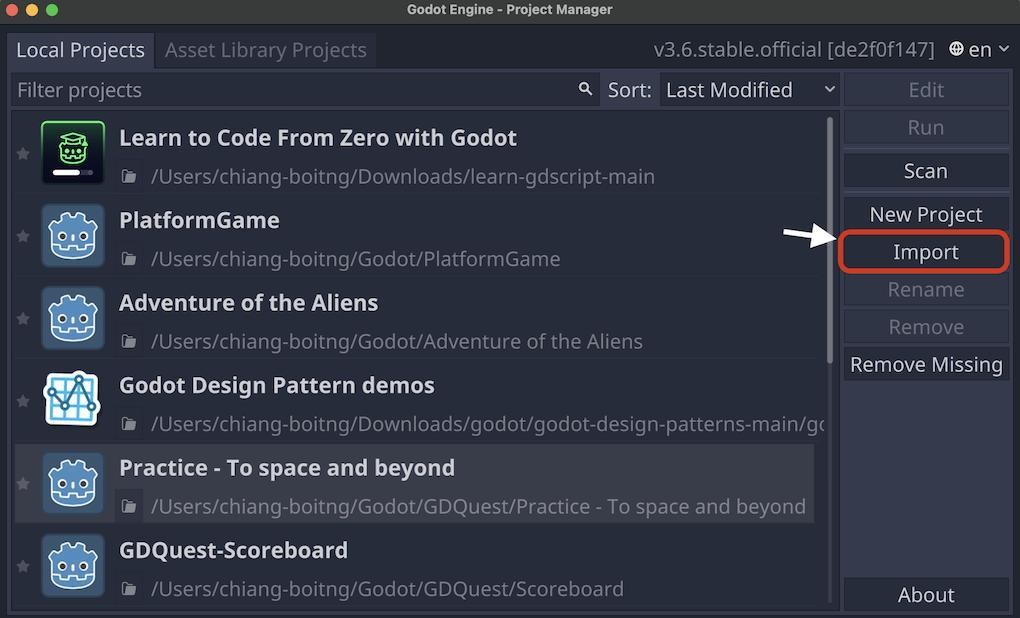
Task: Select the PlatformGame project title
Action: coord(199,221)
